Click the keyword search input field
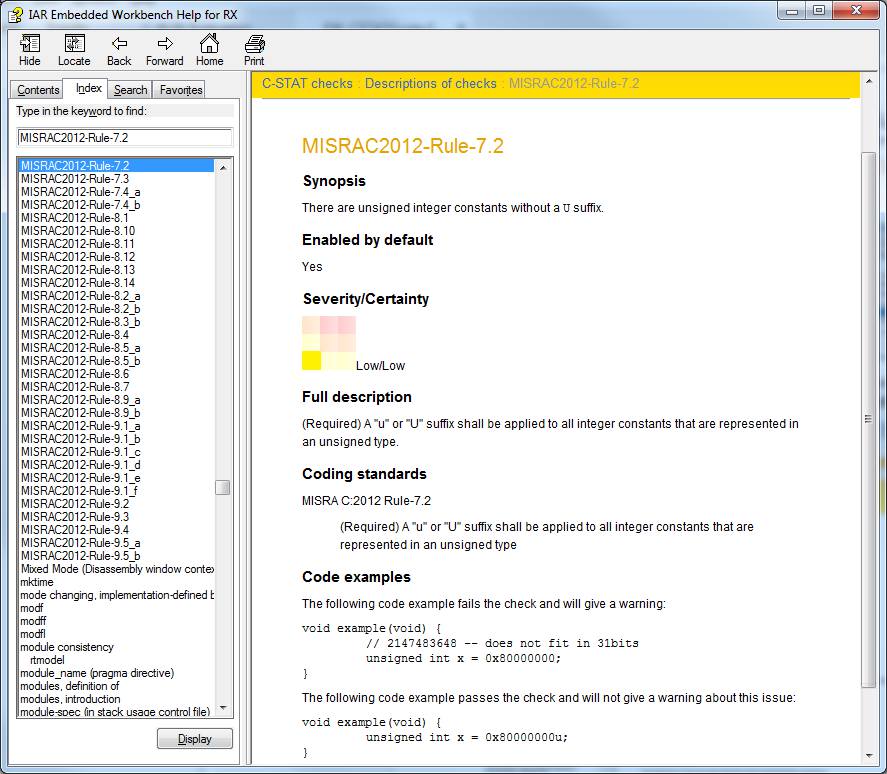Image resolution: width=887 pixels, height=774 pixels. click(x=125, y=138)
